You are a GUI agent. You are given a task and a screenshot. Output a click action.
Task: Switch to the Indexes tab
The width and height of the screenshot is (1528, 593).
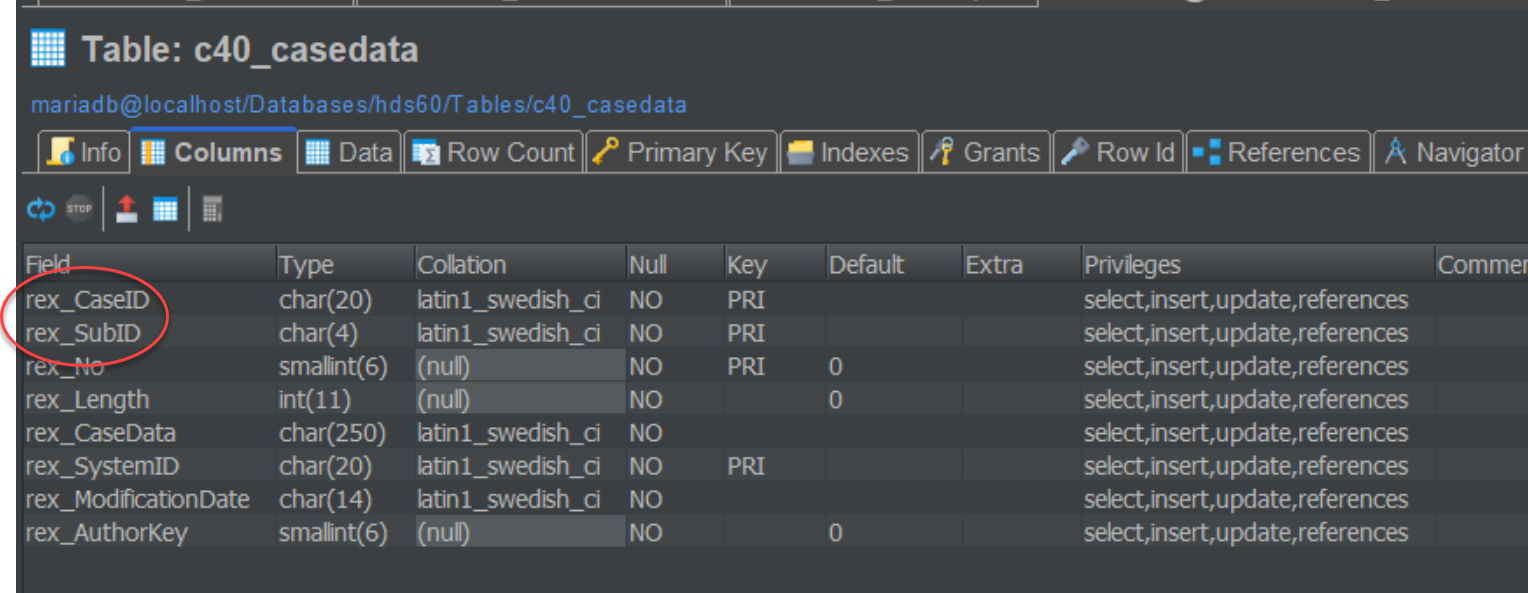(x=849, y=152)
